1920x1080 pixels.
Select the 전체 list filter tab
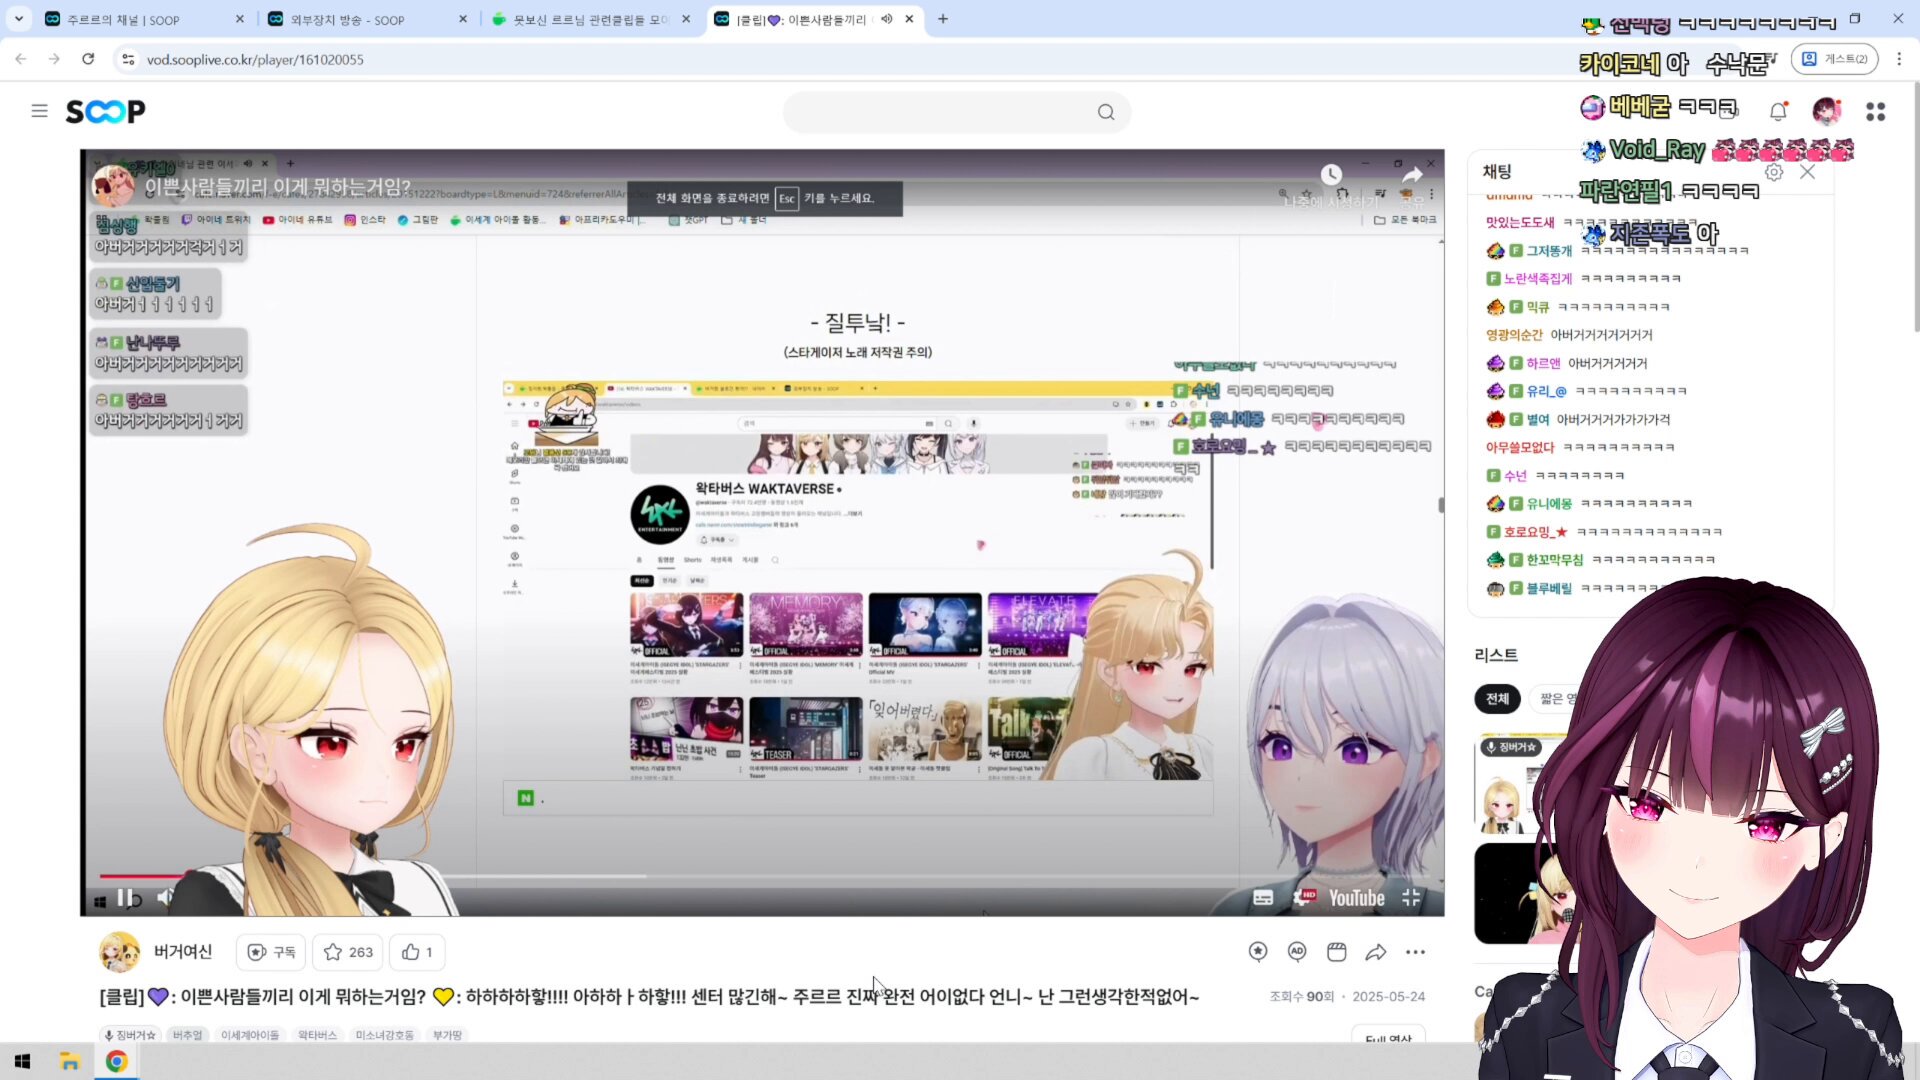pos(1497,698)
